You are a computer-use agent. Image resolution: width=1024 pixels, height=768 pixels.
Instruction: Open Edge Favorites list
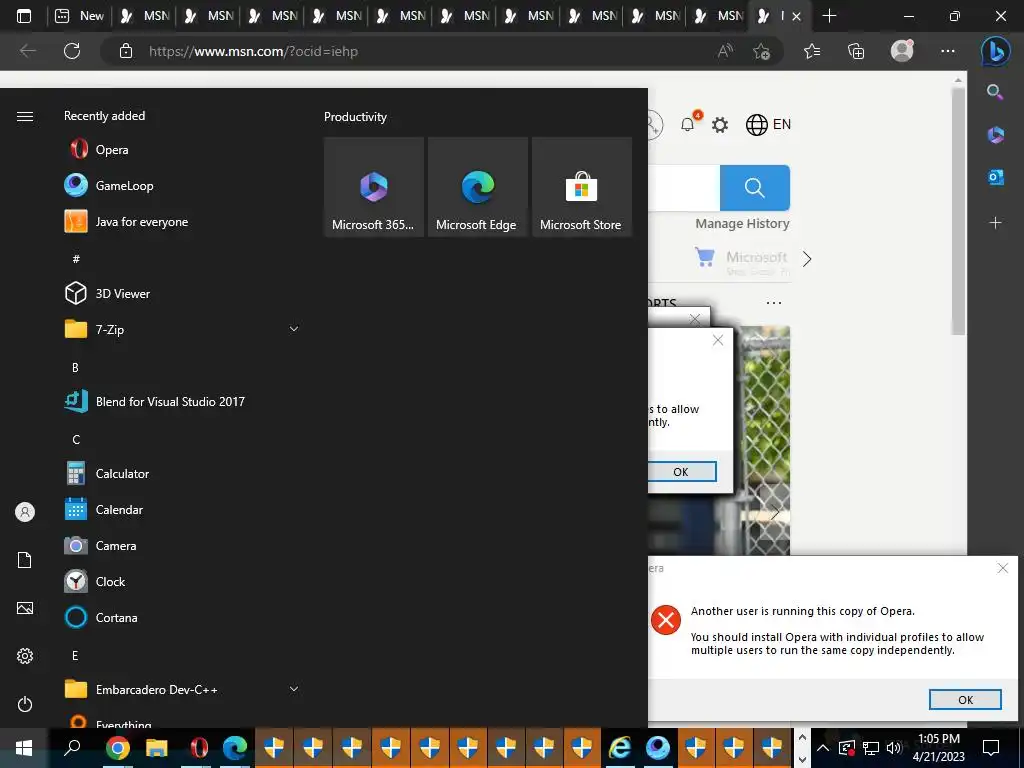[812, 51]
